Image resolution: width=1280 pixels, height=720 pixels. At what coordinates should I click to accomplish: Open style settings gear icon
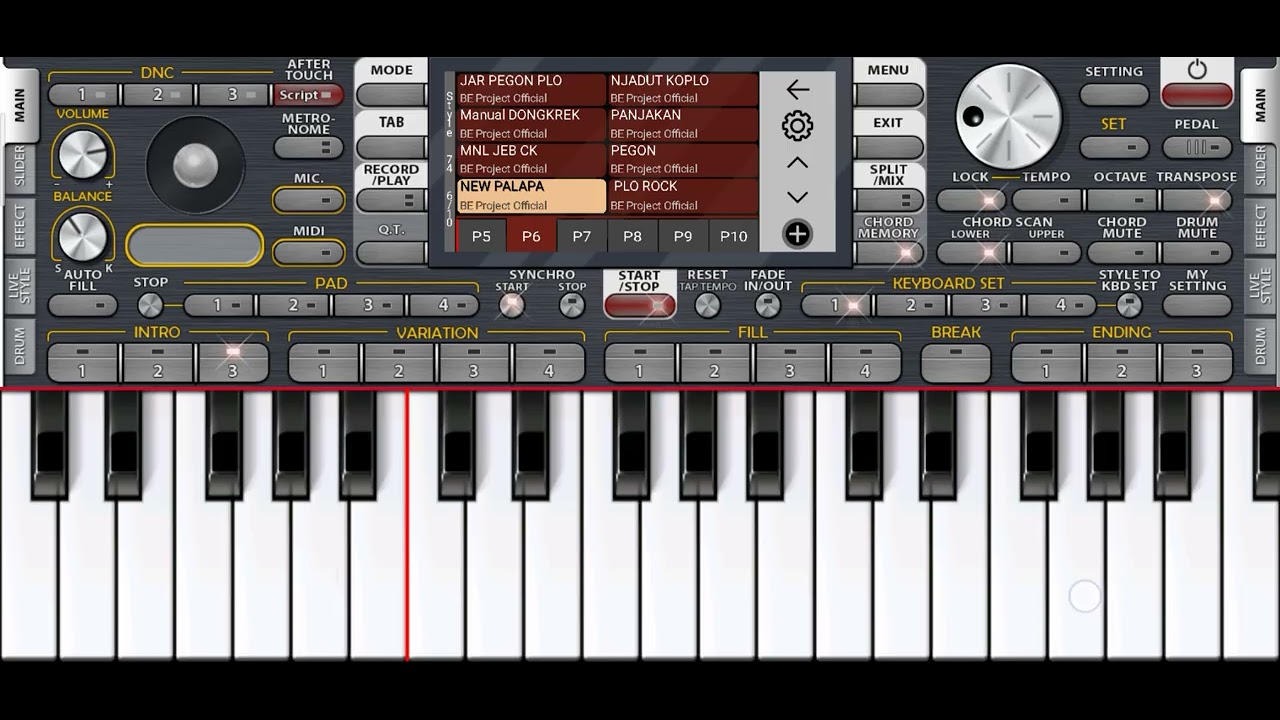click(797, 126)
